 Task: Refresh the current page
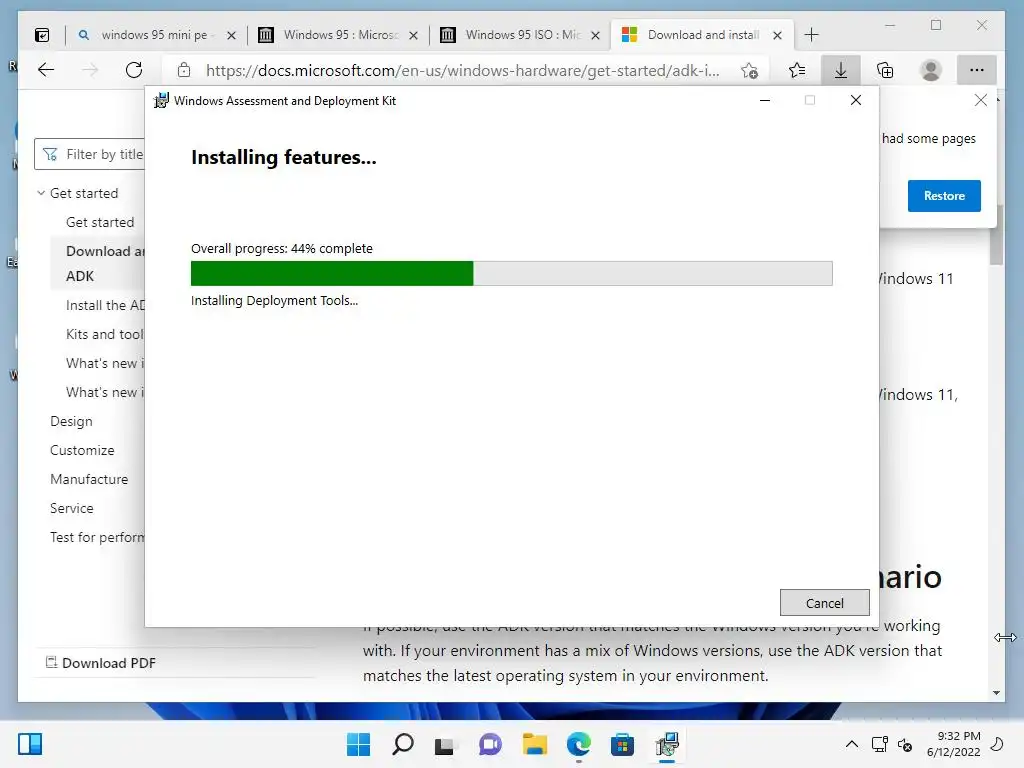[134, 70]
